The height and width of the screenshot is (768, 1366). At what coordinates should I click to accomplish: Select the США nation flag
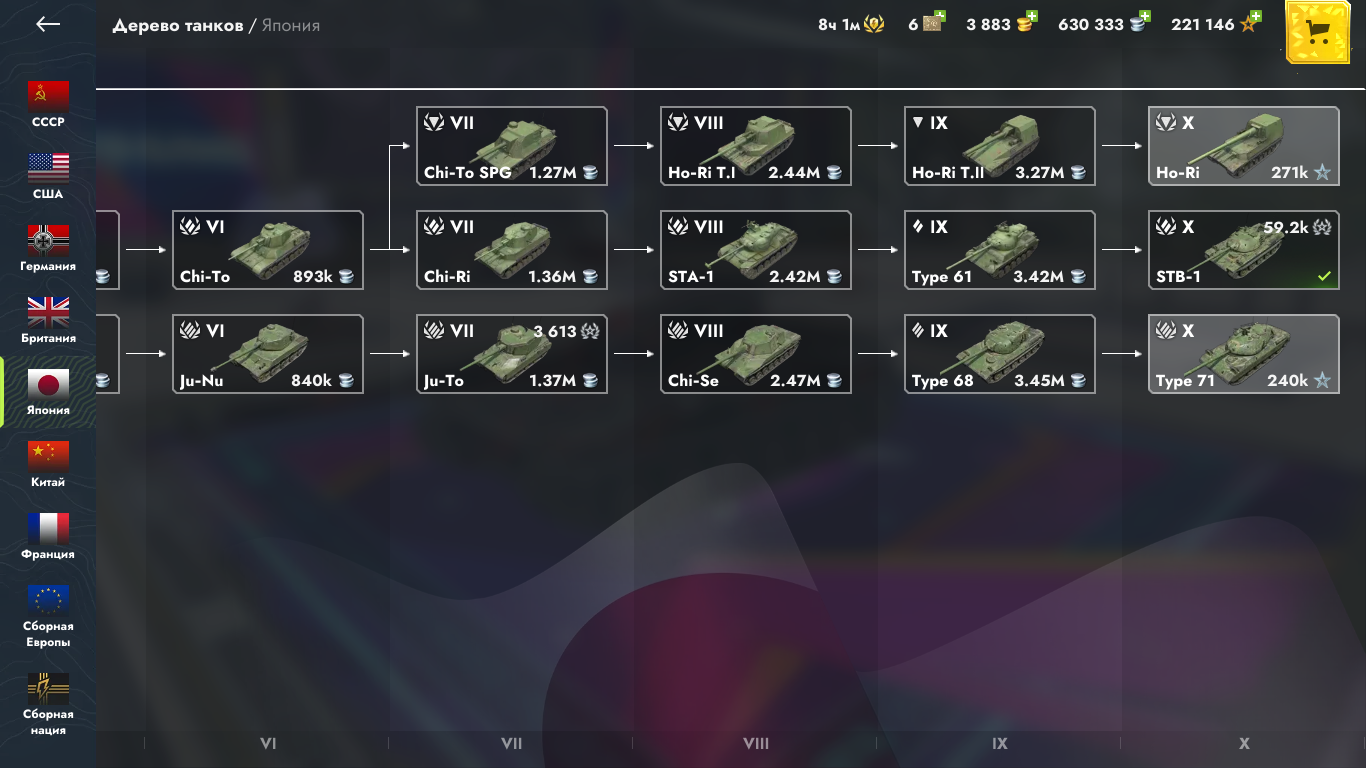48,168
